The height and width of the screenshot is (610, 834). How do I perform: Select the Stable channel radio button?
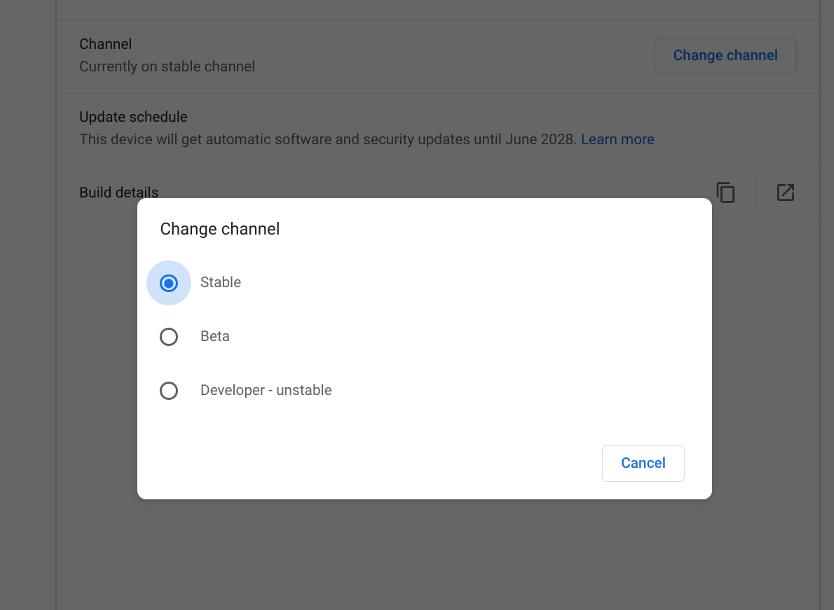pos(169,282)
